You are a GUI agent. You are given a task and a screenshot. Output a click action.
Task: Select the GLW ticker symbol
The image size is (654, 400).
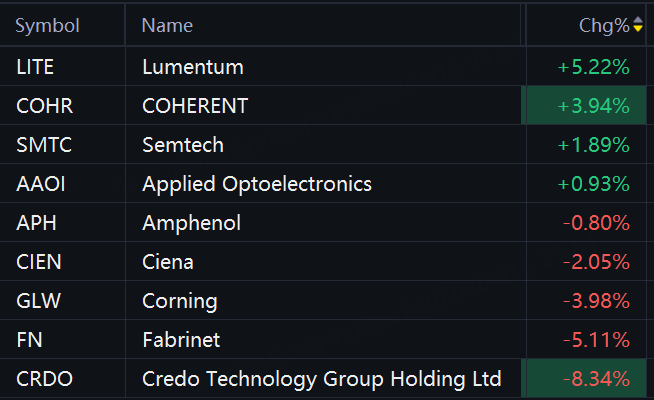[38, 301]
